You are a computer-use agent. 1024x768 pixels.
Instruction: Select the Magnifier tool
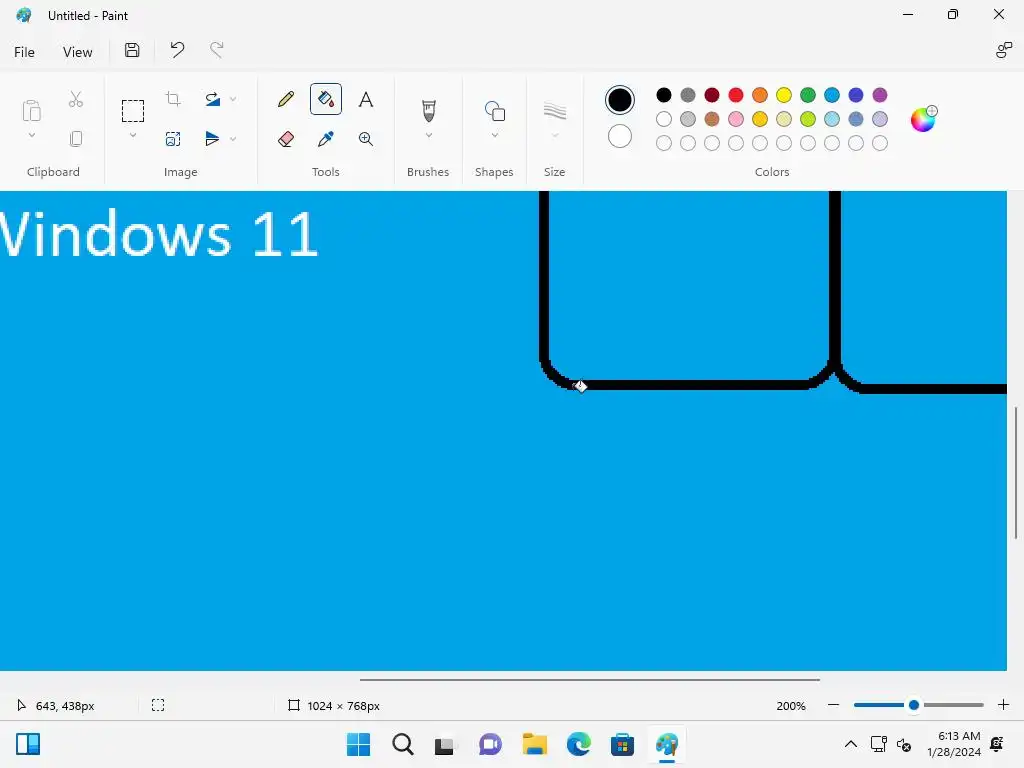366,138
